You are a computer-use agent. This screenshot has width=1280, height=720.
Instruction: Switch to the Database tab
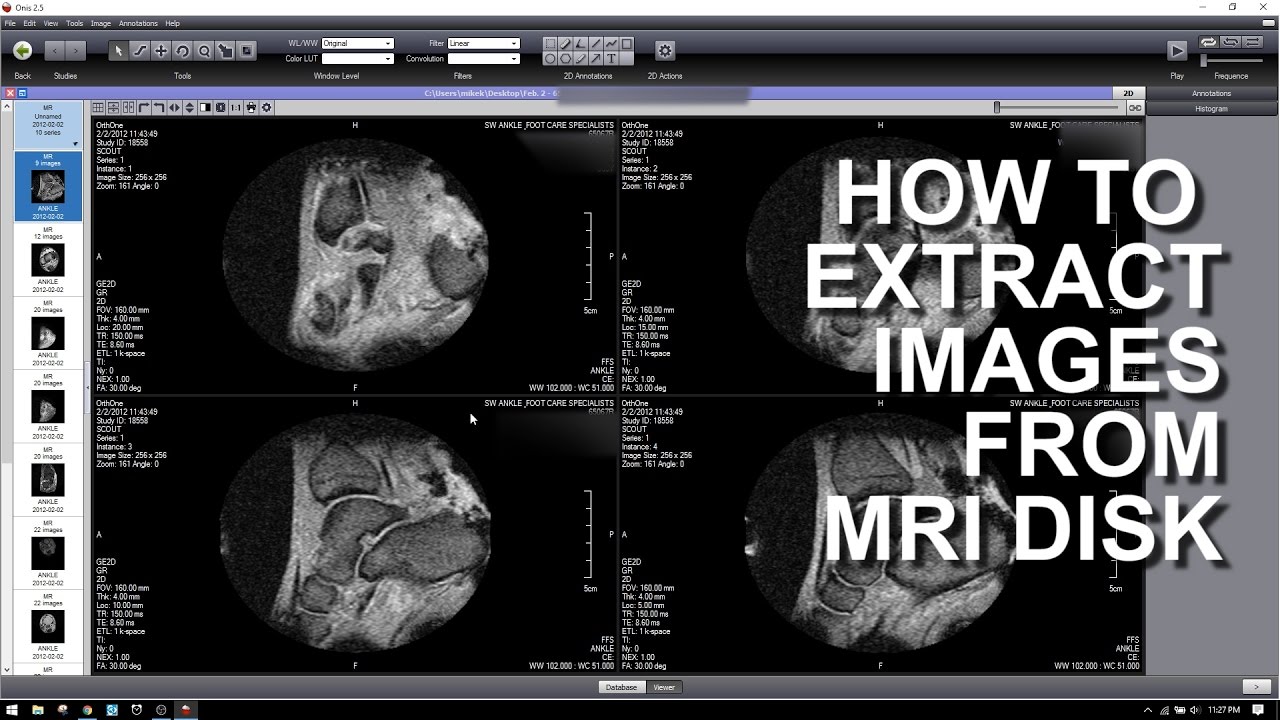[621, 687]
